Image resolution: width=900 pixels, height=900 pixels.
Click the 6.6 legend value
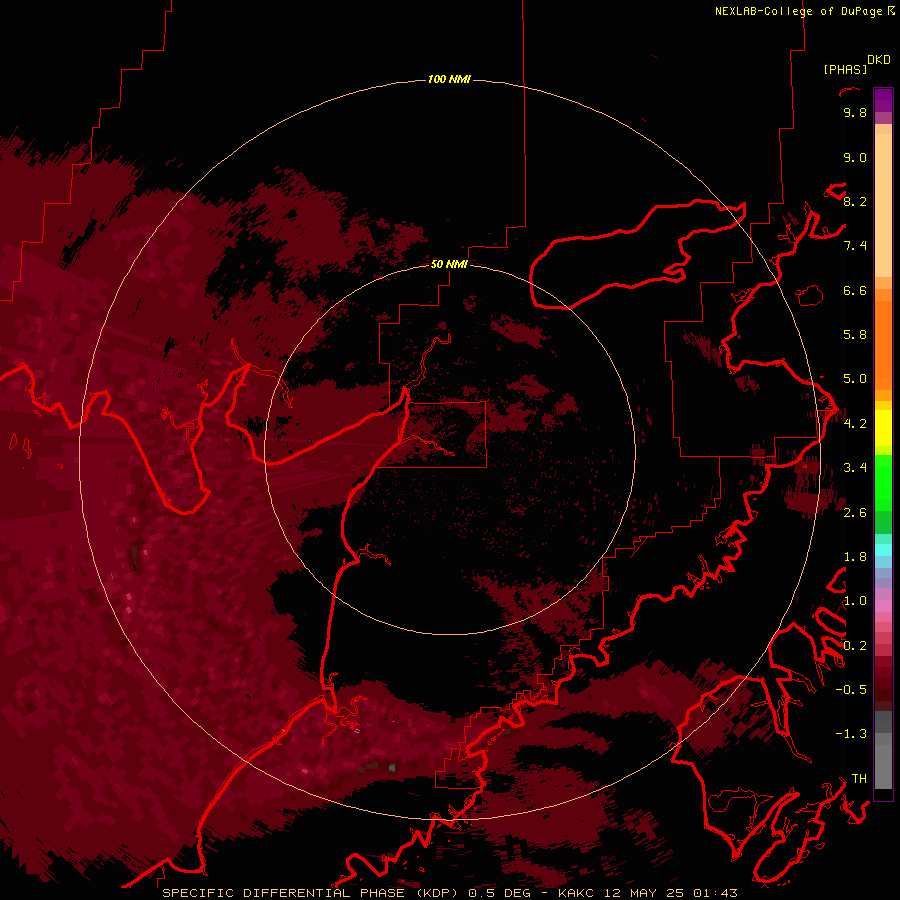[855, 290]
